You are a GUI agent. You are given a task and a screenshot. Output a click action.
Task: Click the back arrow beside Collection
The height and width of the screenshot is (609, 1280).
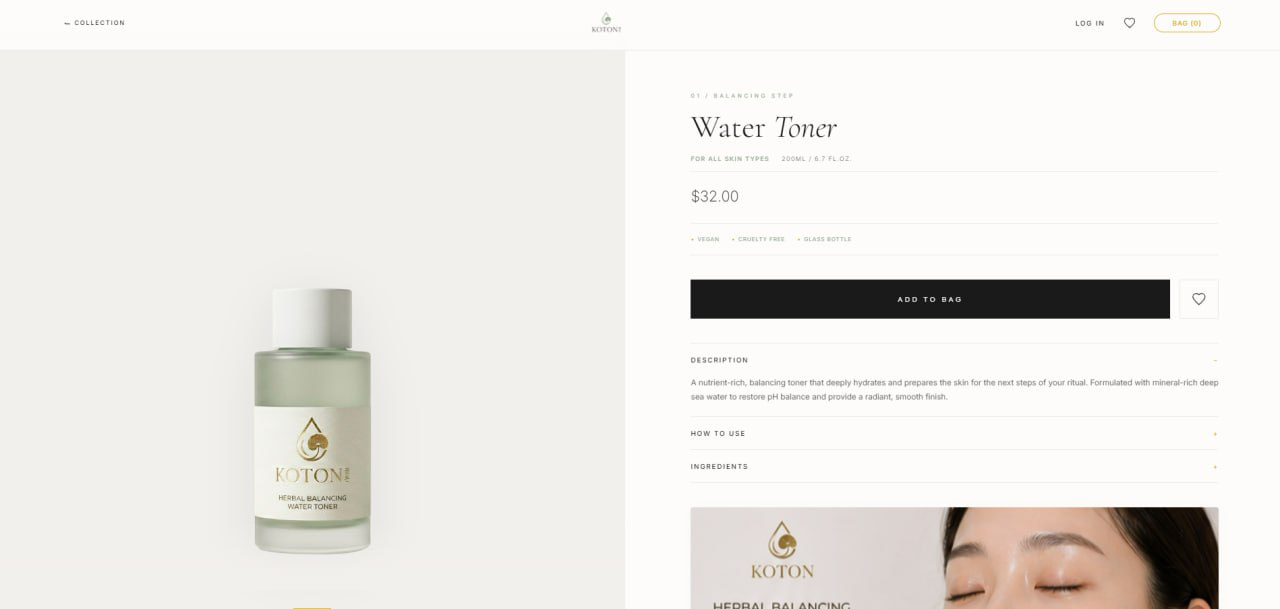coord(67,23)
